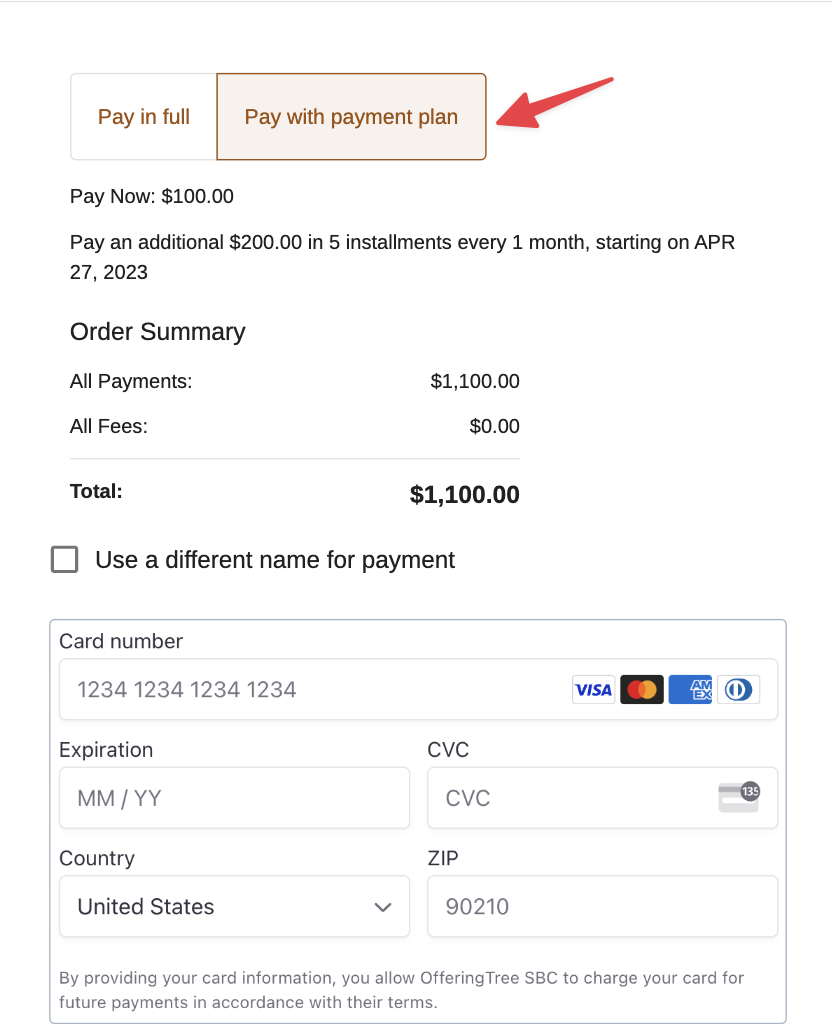
Task: Open the Country dropdown
Action: (234, 906)
